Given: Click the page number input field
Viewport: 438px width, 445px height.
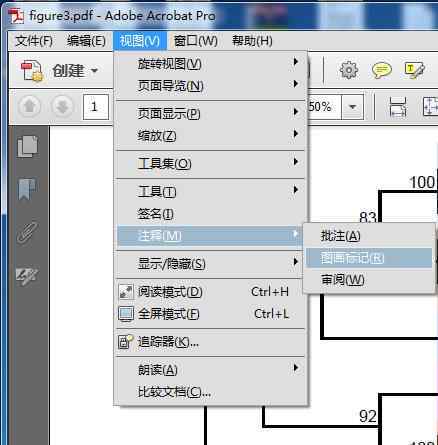Looking at the screenshot, I should tap(96, 107).
